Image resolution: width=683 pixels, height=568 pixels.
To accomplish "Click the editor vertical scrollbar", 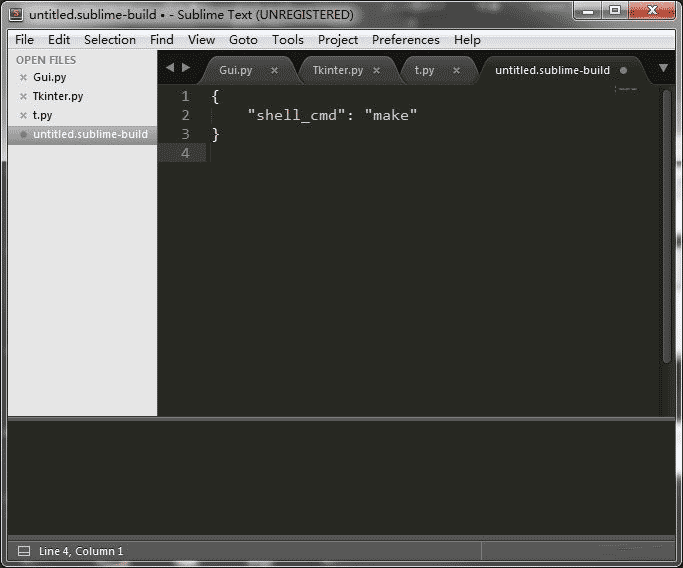I will pyautogui.click(x=666, y=226).
